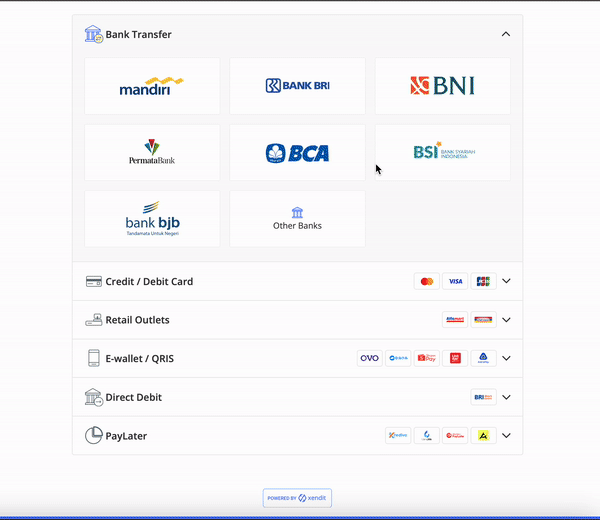Click the Bank Transfer heading text
The width and height of the screenshot is (600, 520).
coord(139,34)
